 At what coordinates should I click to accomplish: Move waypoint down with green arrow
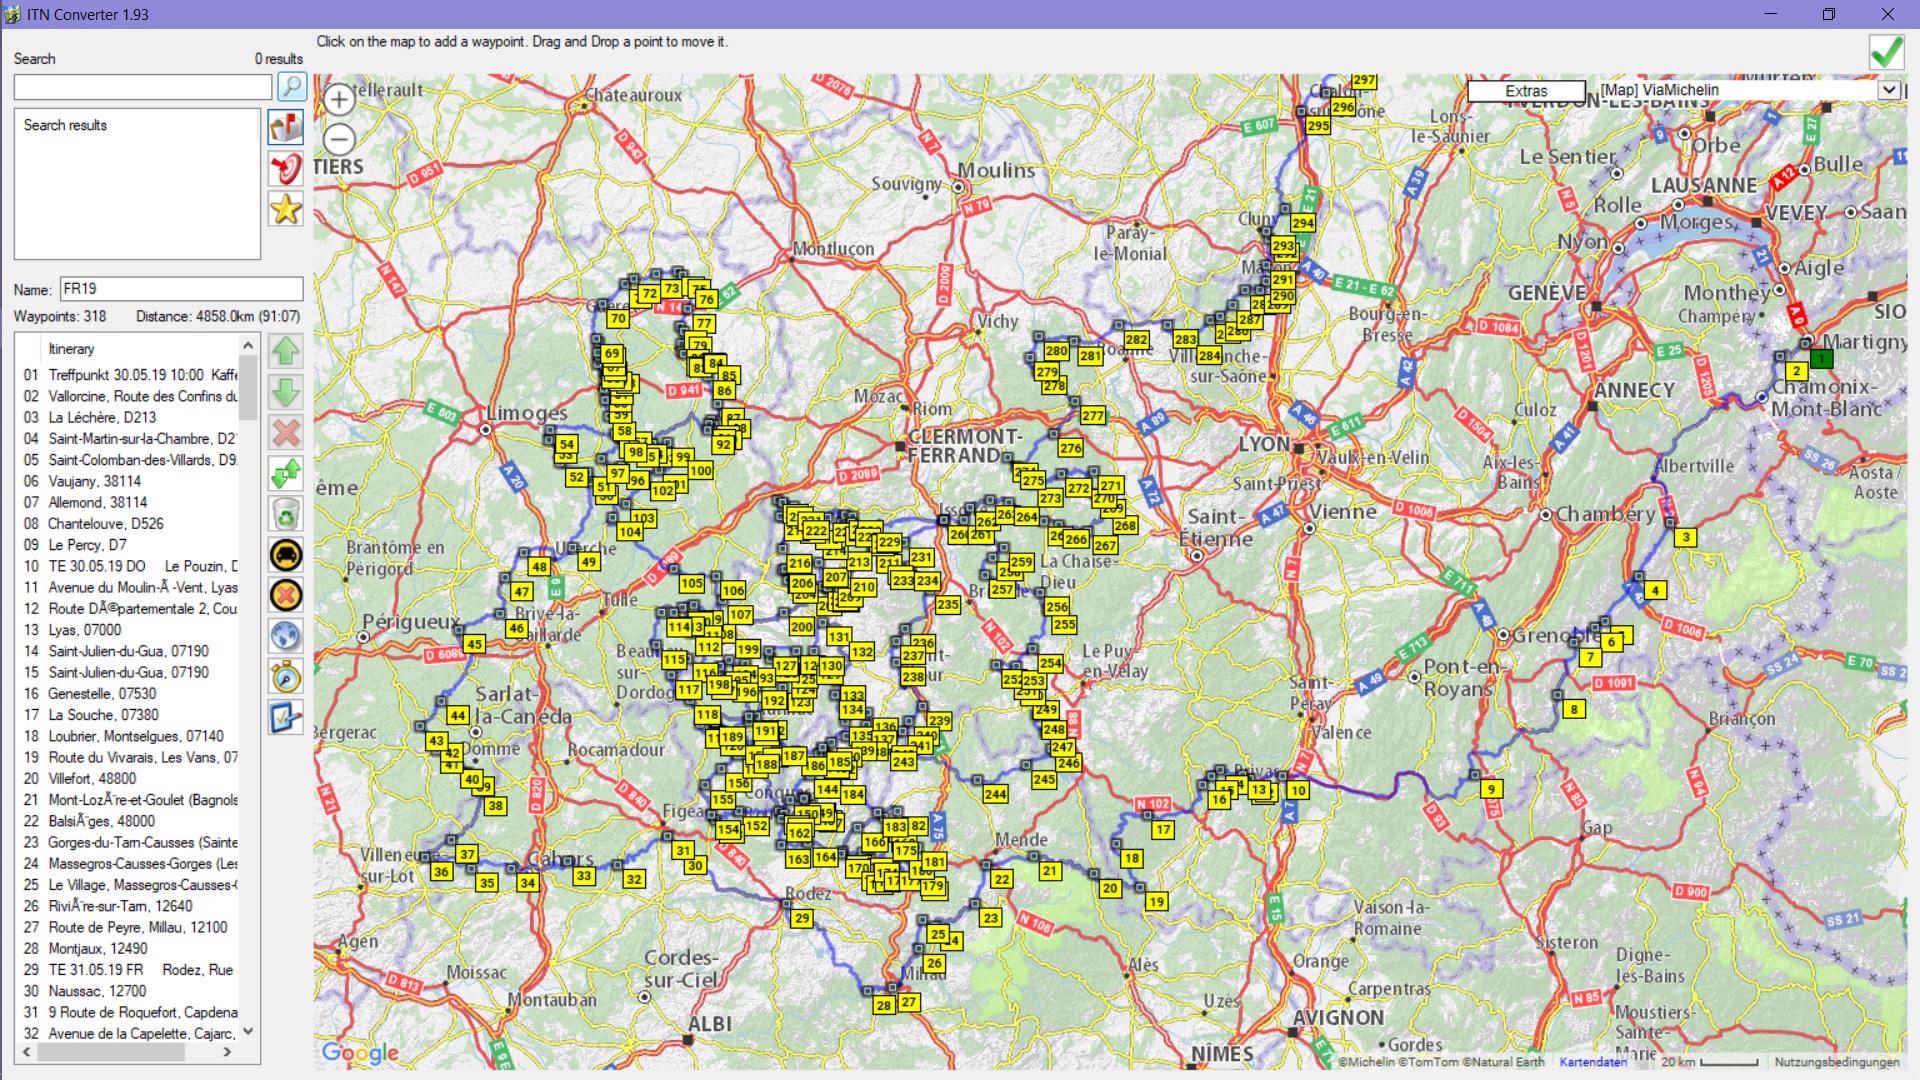tap(286, 392)
